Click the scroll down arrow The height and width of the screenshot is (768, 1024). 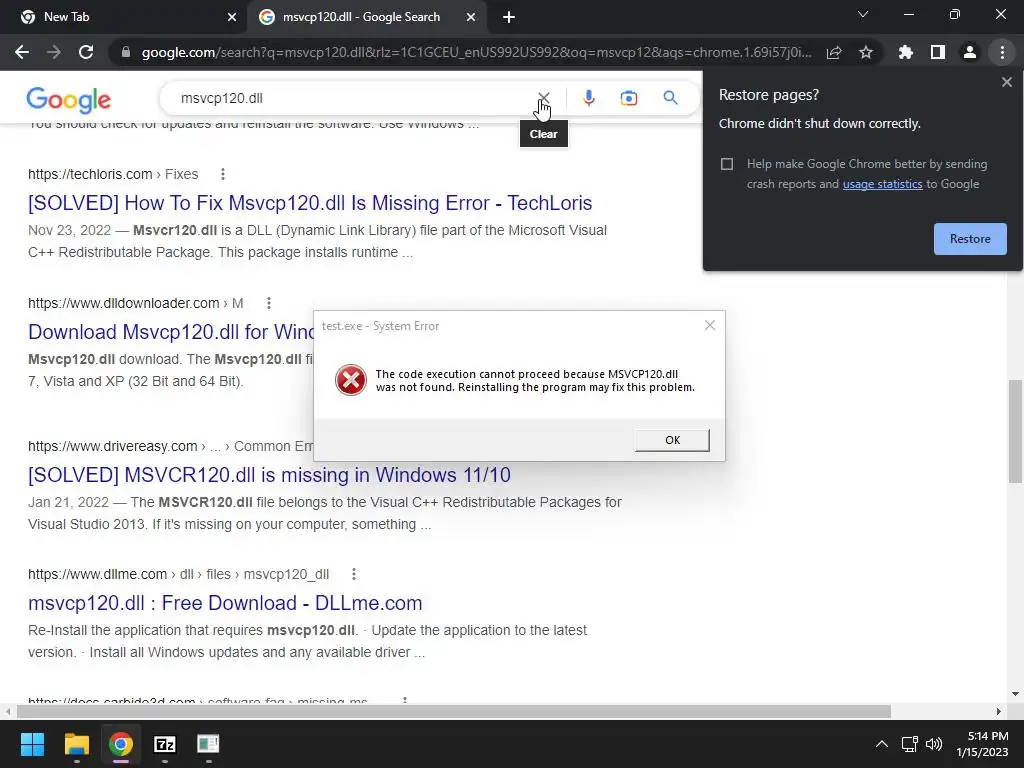(1016, 694)
